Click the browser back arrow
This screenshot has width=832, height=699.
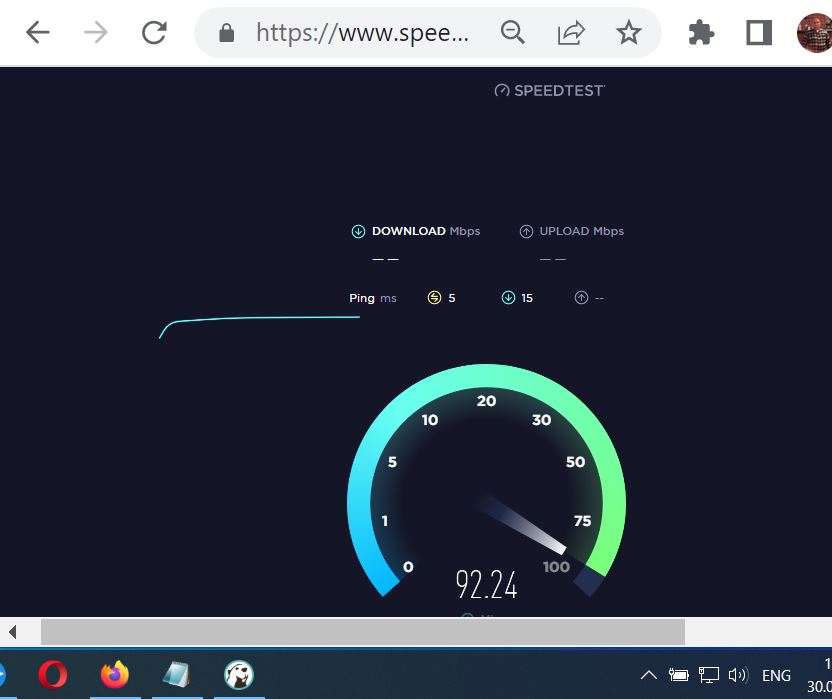[x=38, y=33]
